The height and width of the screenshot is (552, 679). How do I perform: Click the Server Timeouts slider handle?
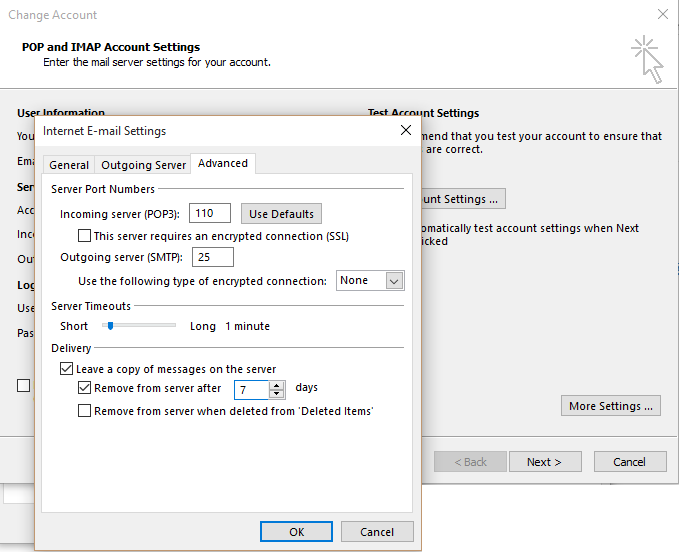click(x=110, y=325)
